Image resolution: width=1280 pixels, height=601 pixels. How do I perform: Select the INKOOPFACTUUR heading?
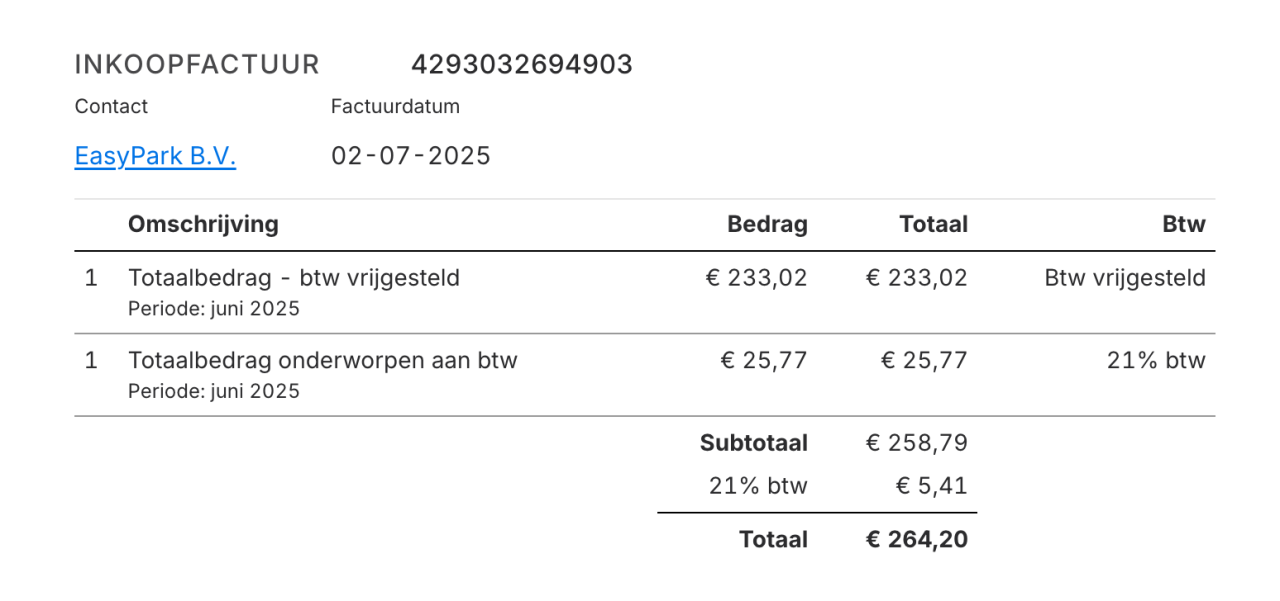pyautogui.click(x=197, y=65)
